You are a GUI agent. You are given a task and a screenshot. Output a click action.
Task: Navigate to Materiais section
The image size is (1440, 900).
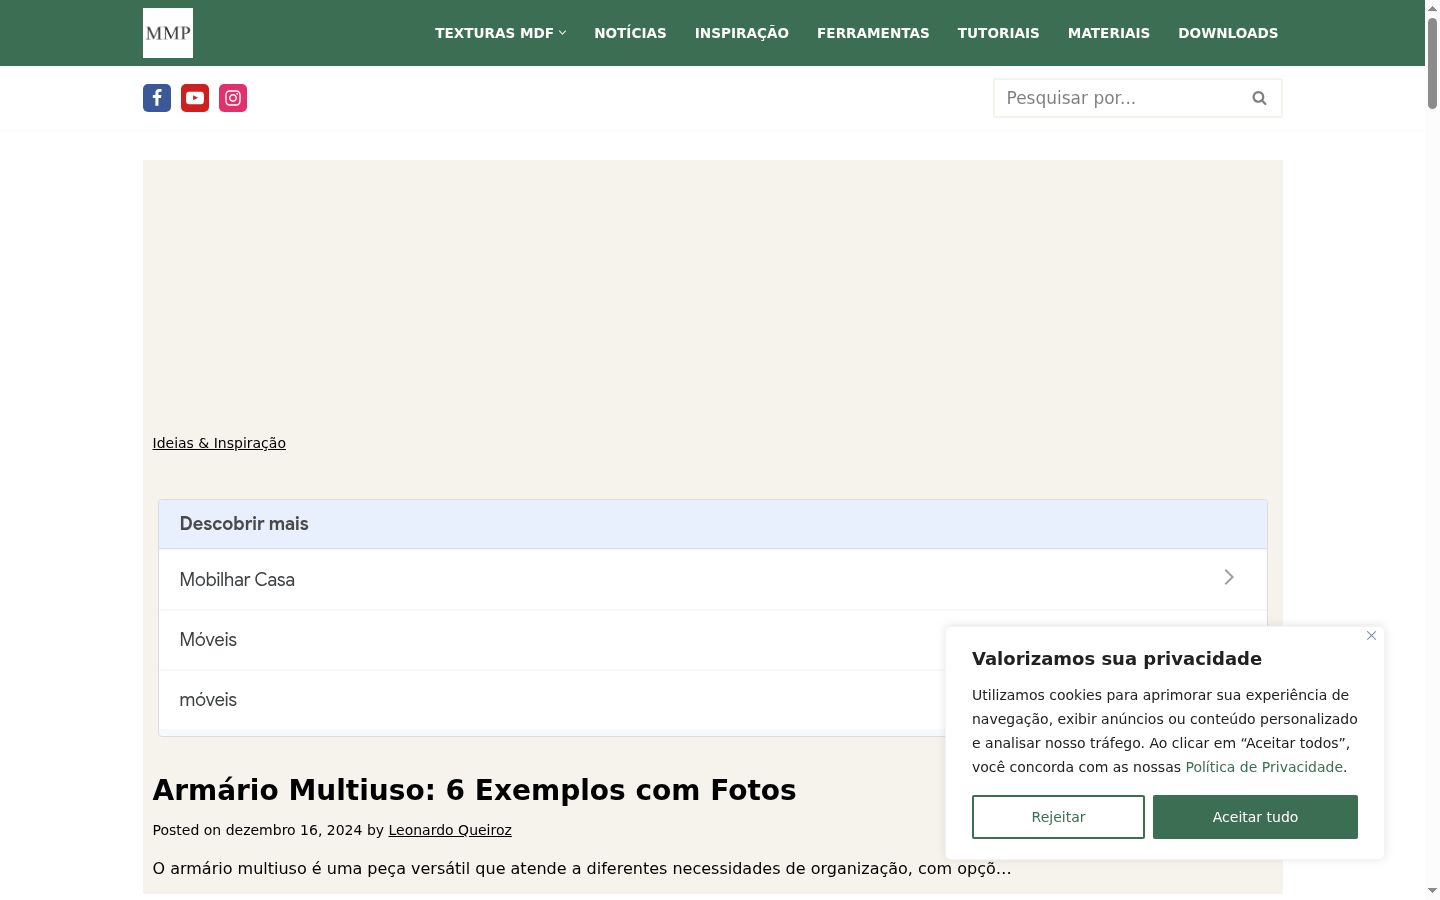tap(1109, 33)
